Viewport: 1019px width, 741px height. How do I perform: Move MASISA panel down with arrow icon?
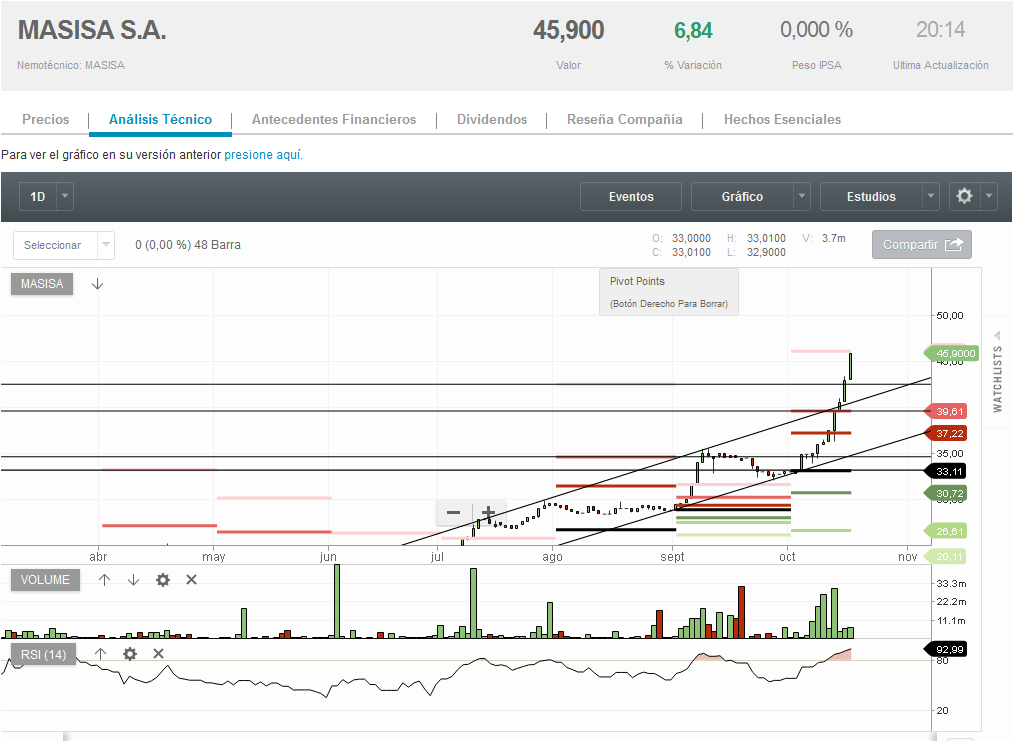click(97, 284)
